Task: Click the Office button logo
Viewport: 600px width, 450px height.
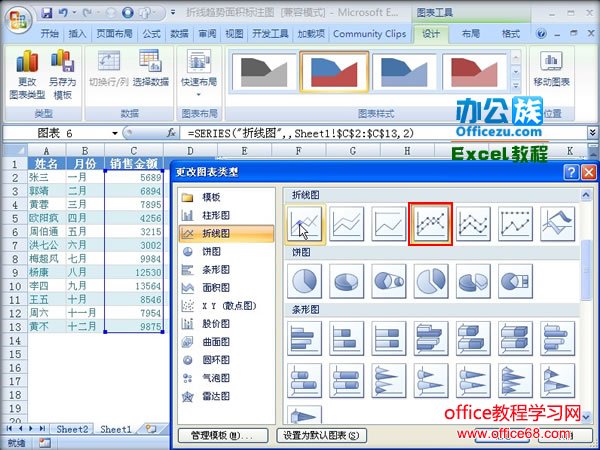Action: pos(18,20)
